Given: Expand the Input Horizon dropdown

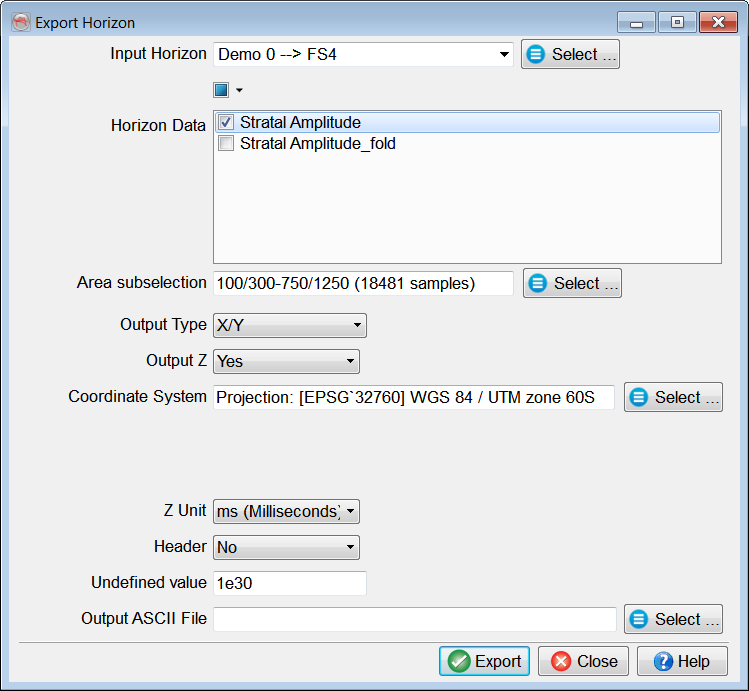Looking at the screenshot, I should [504, 55].
